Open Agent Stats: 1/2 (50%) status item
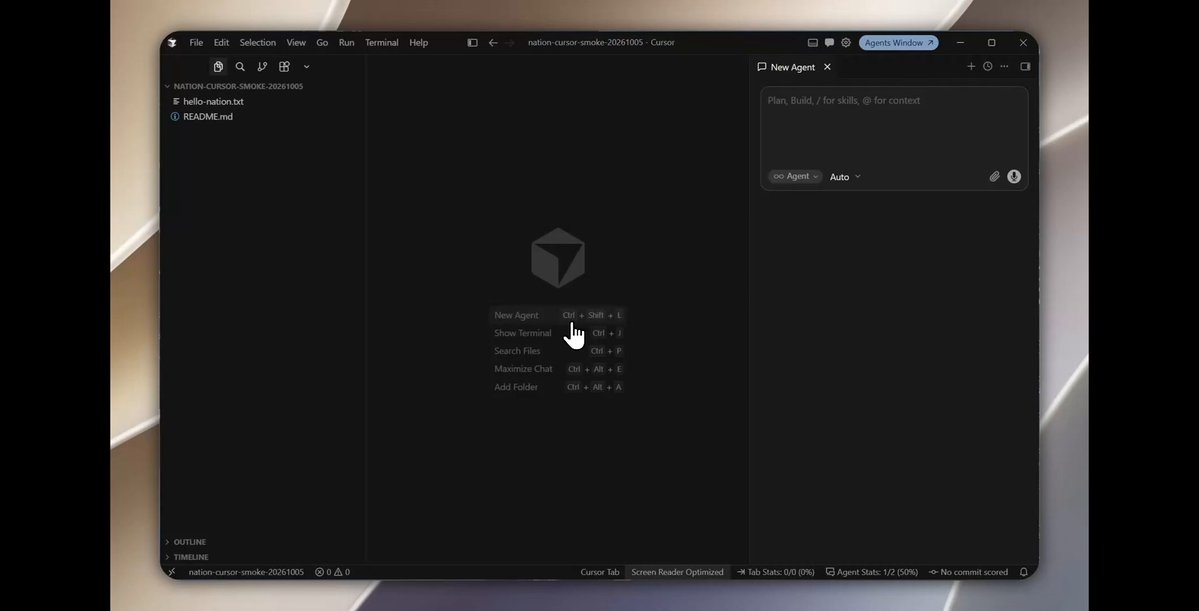Screen dimensions: 1199x611 872,572
